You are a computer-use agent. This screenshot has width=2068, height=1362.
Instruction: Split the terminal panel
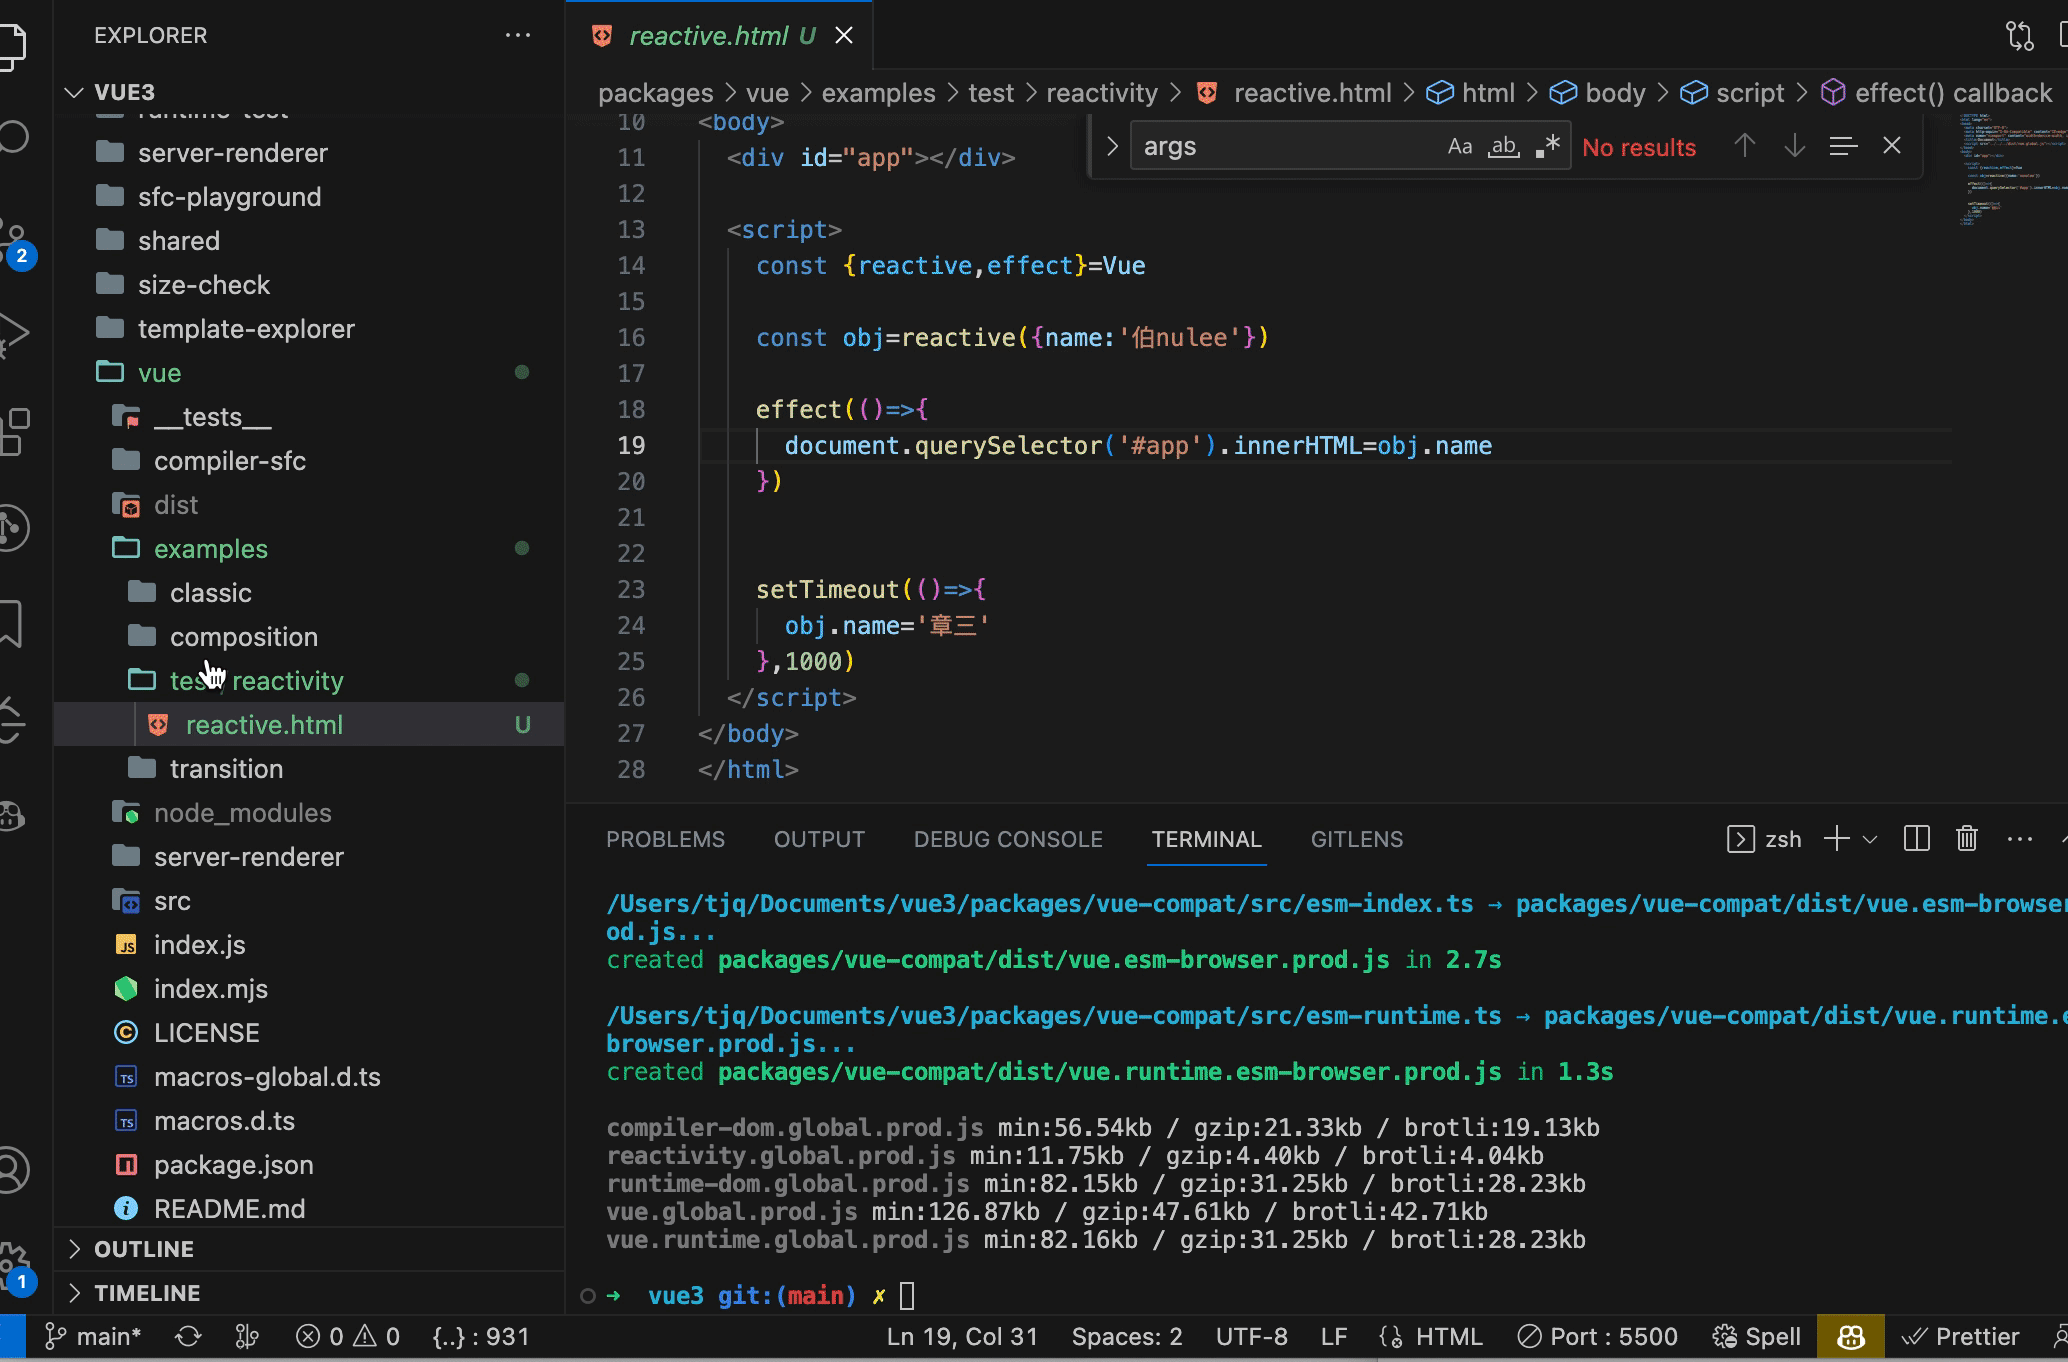click(1916, 839)
